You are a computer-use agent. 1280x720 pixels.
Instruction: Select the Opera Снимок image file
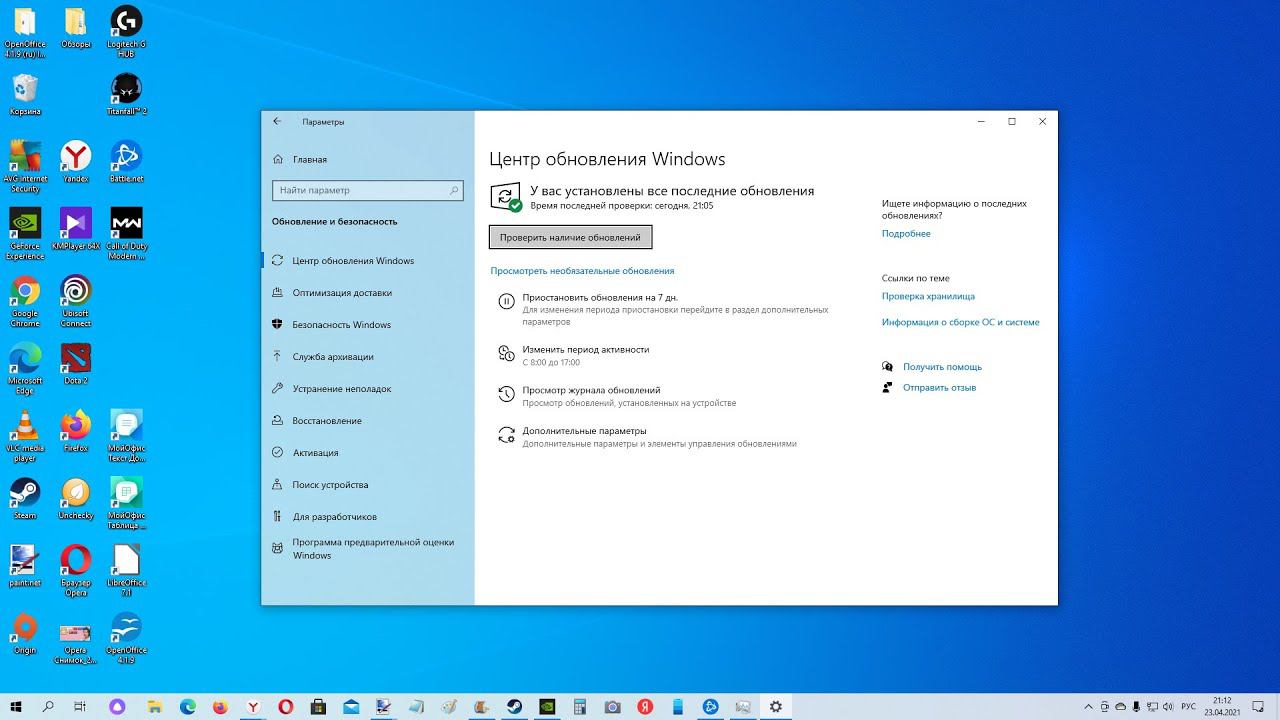pyautogui.click(x=75, y=644)
